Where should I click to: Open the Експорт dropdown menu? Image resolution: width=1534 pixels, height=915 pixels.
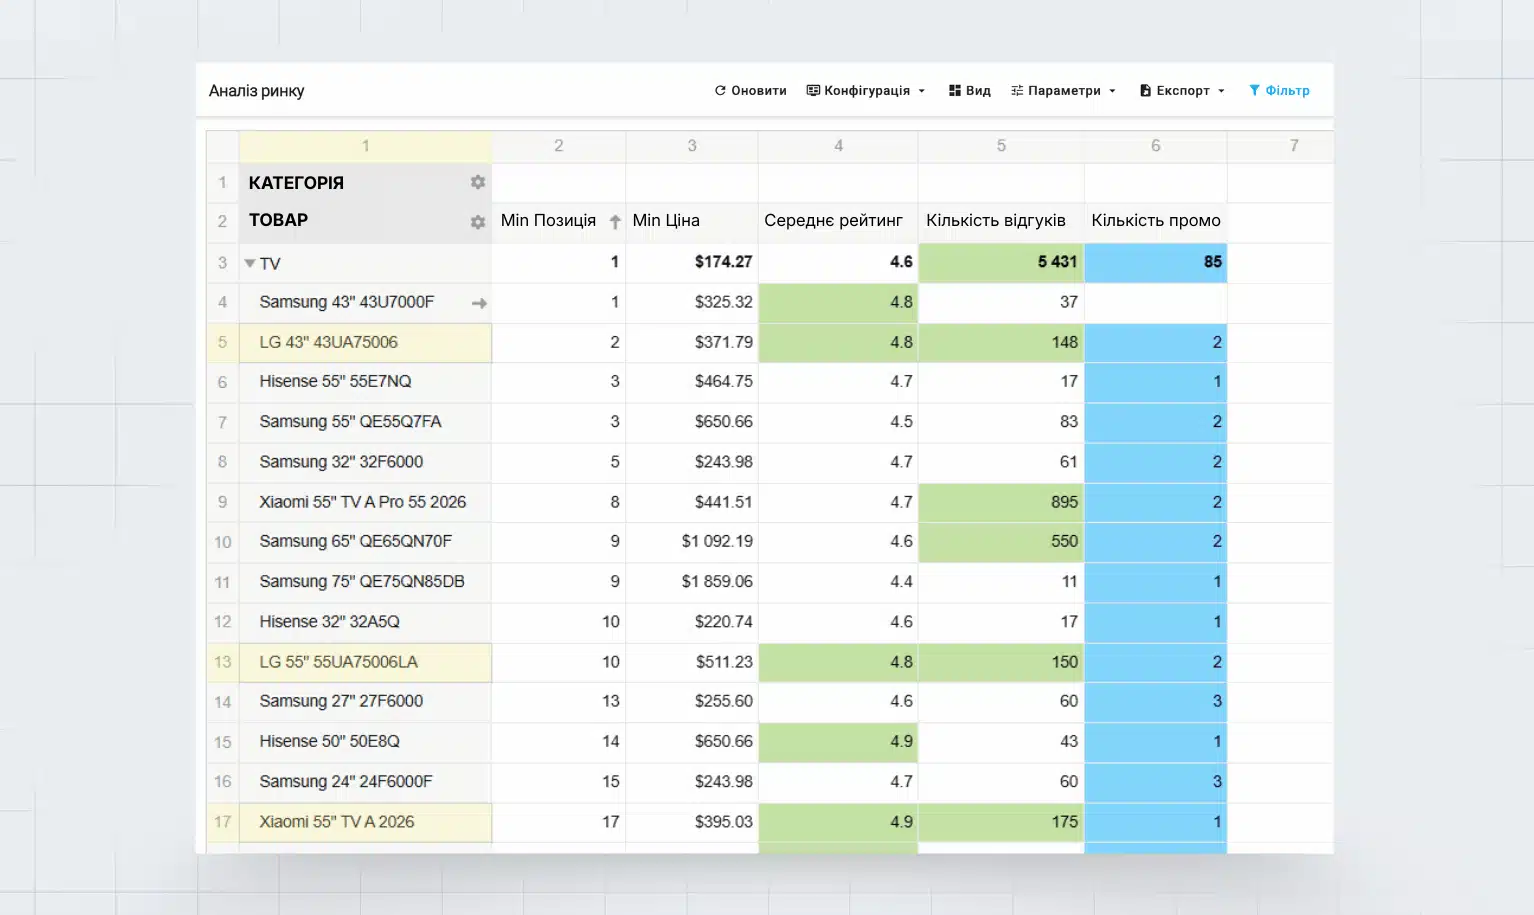[1182, 91]
